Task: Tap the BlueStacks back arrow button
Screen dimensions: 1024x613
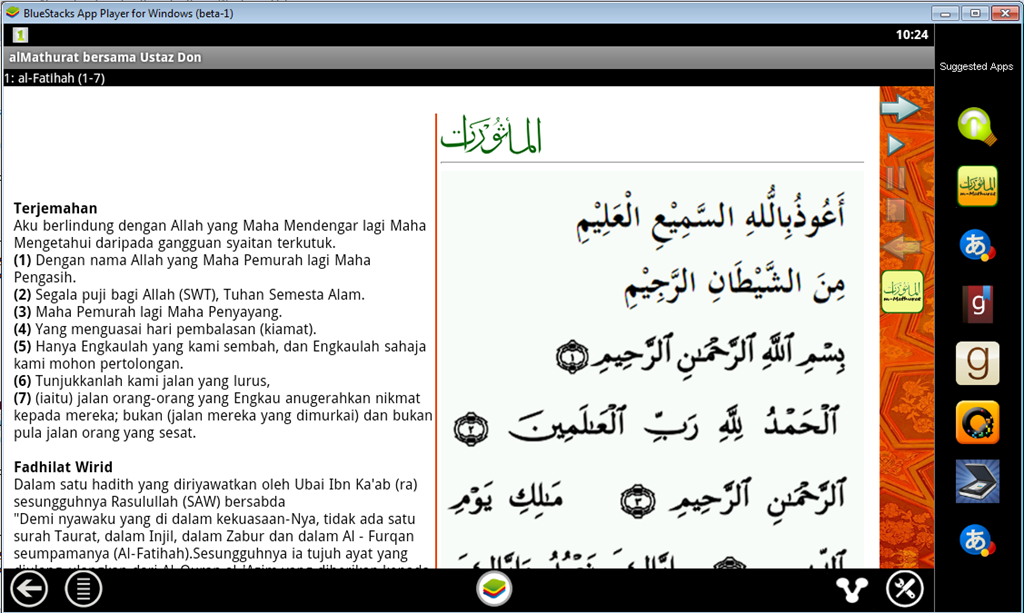Action: [x=29, y=589]
